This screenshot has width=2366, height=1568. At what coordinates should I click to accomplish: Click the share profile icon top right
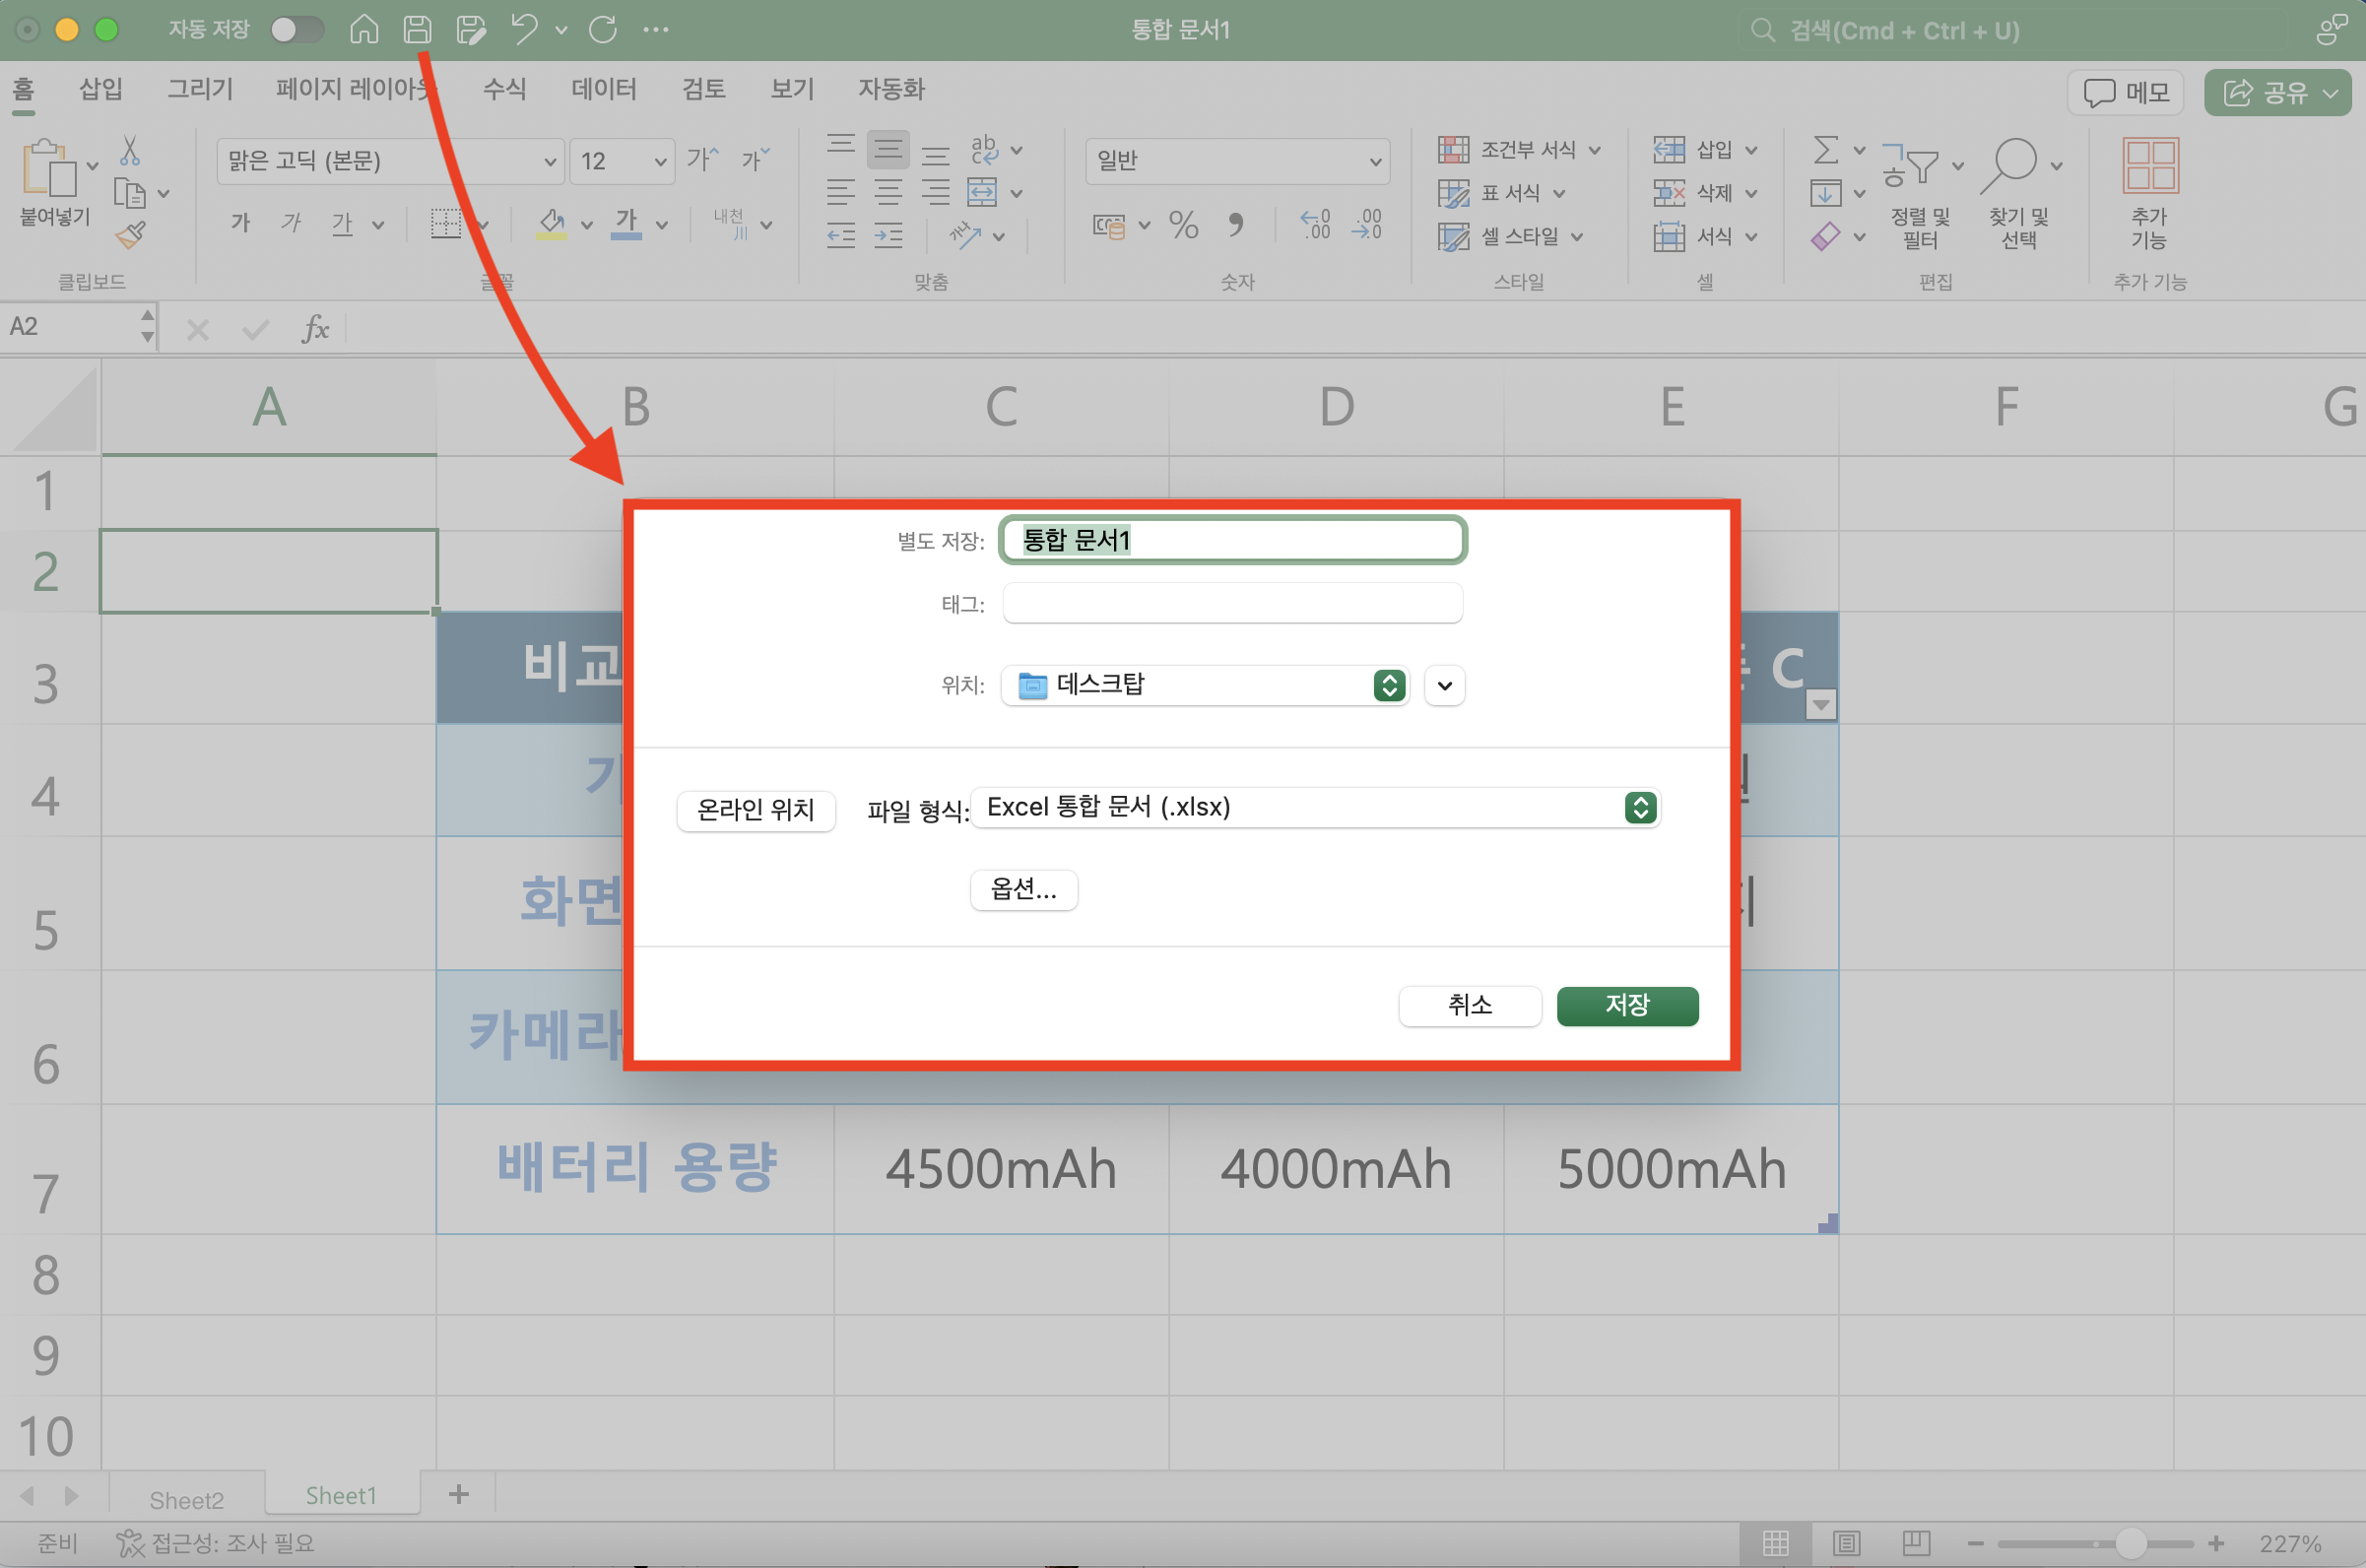click(2332, 29)
